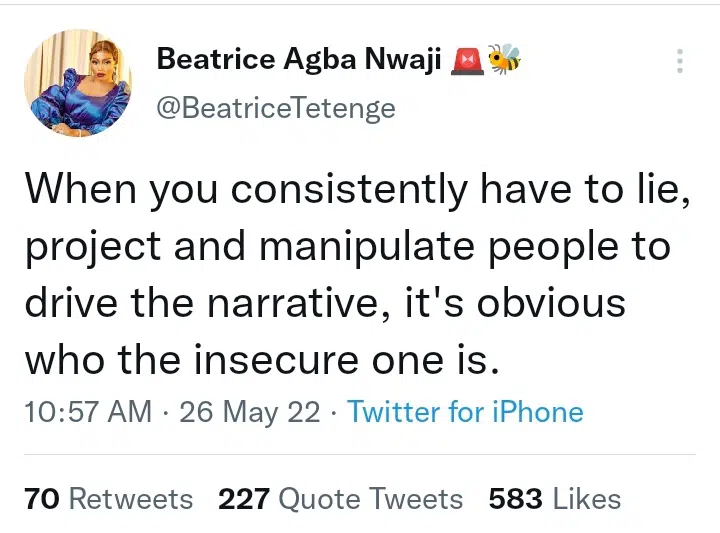The width and height of the screenshot is (720, 533).
Task: View the 70 Retweets list
Action: click(108, 499)
